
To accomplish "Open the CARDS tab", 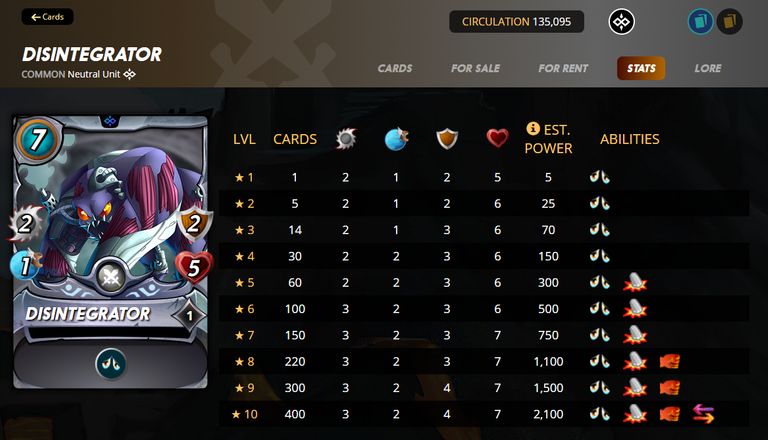I will [395, 69].
